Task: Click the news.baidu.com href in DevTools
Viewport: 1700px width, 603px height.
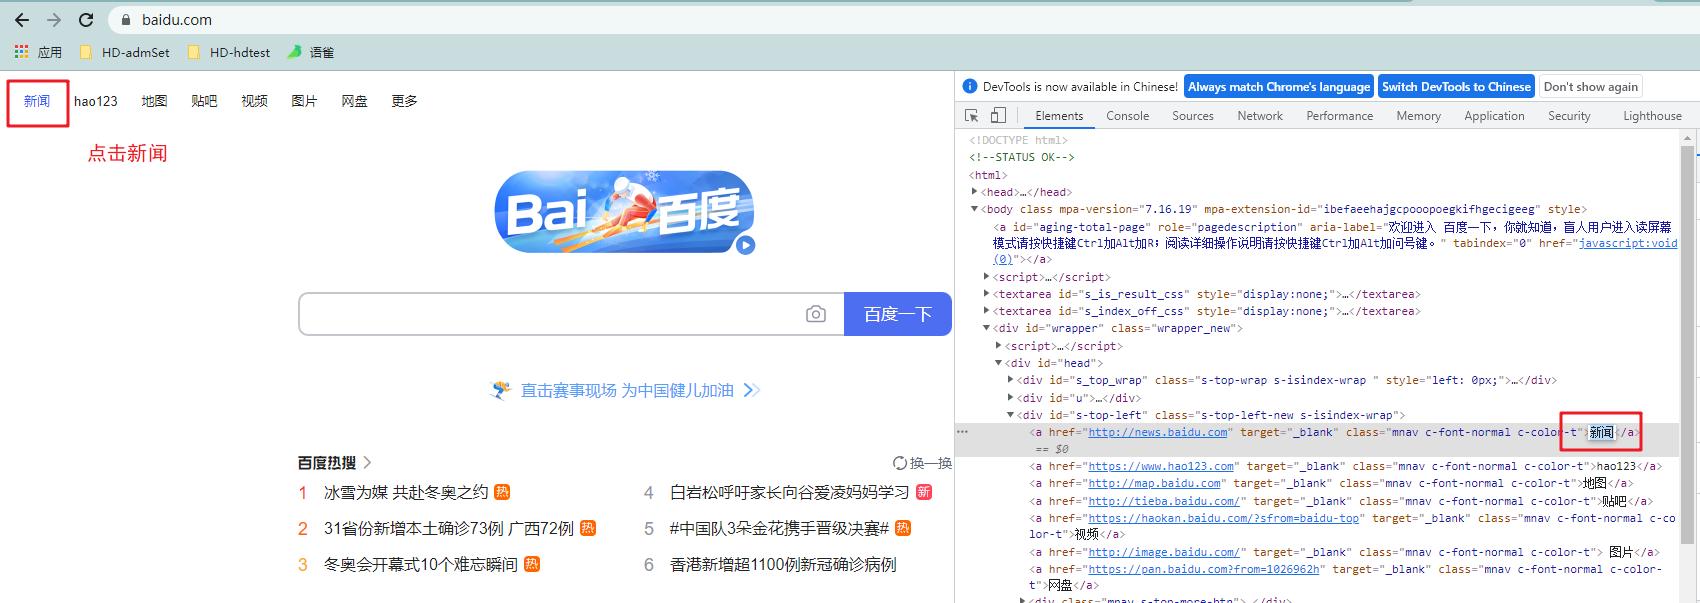Action: [1157, 432]
